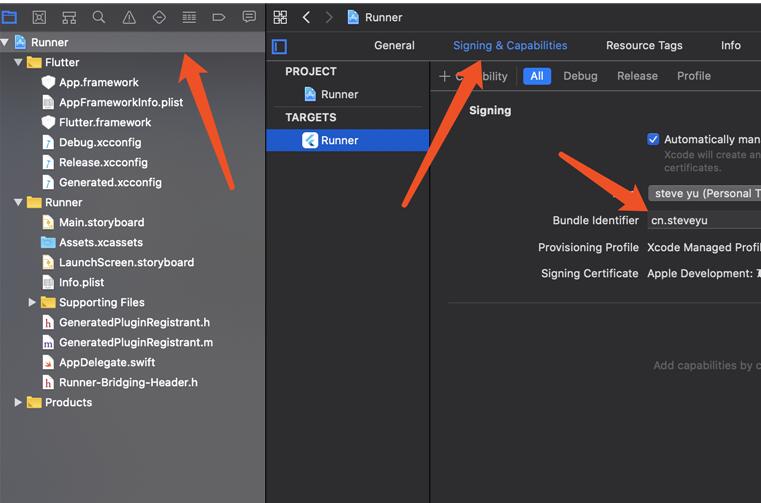The image size is (761, 503).
Task: Expand the Products folder
Action: (18, 402)
